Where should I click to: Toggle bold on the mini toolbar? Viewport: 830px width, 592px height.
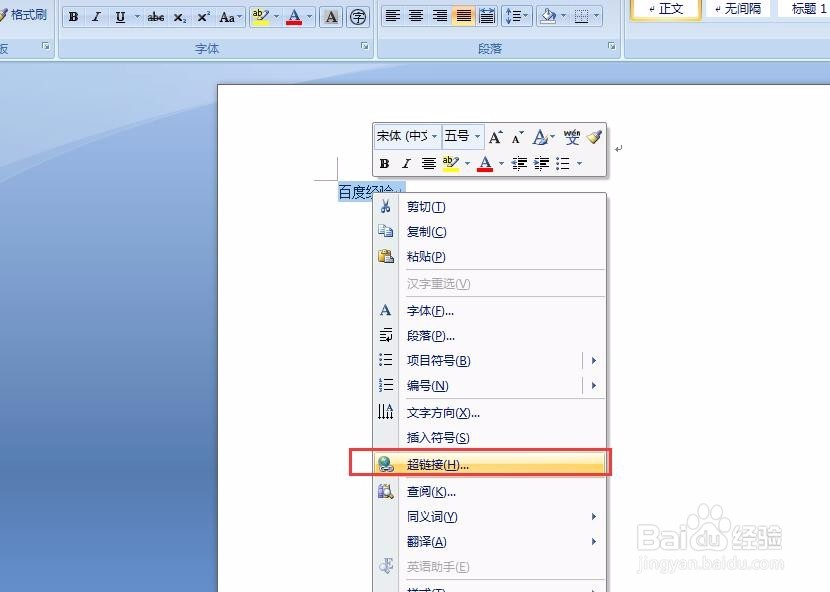click(x=383, y=163)
